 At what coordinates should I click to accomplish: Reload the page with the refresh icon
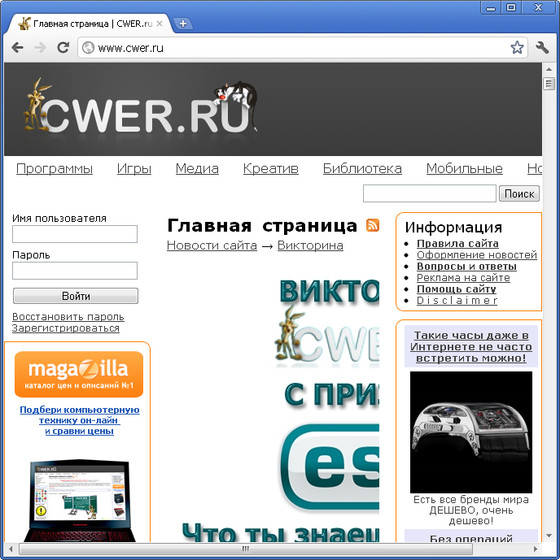point(63,47)
